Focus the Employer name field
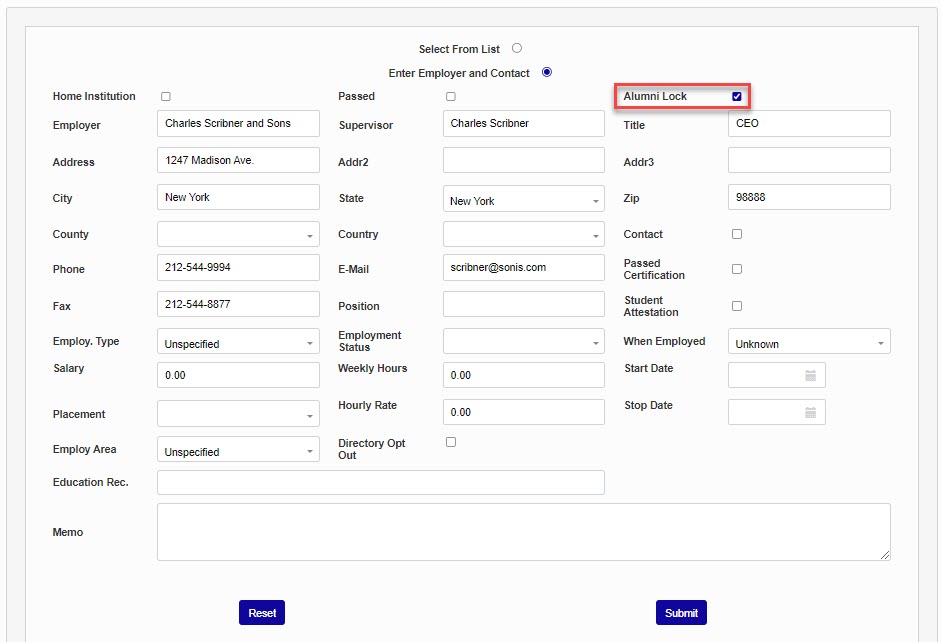Image resolution: width=942 pixels, height=642 pixels. click(x=238, y=124)
